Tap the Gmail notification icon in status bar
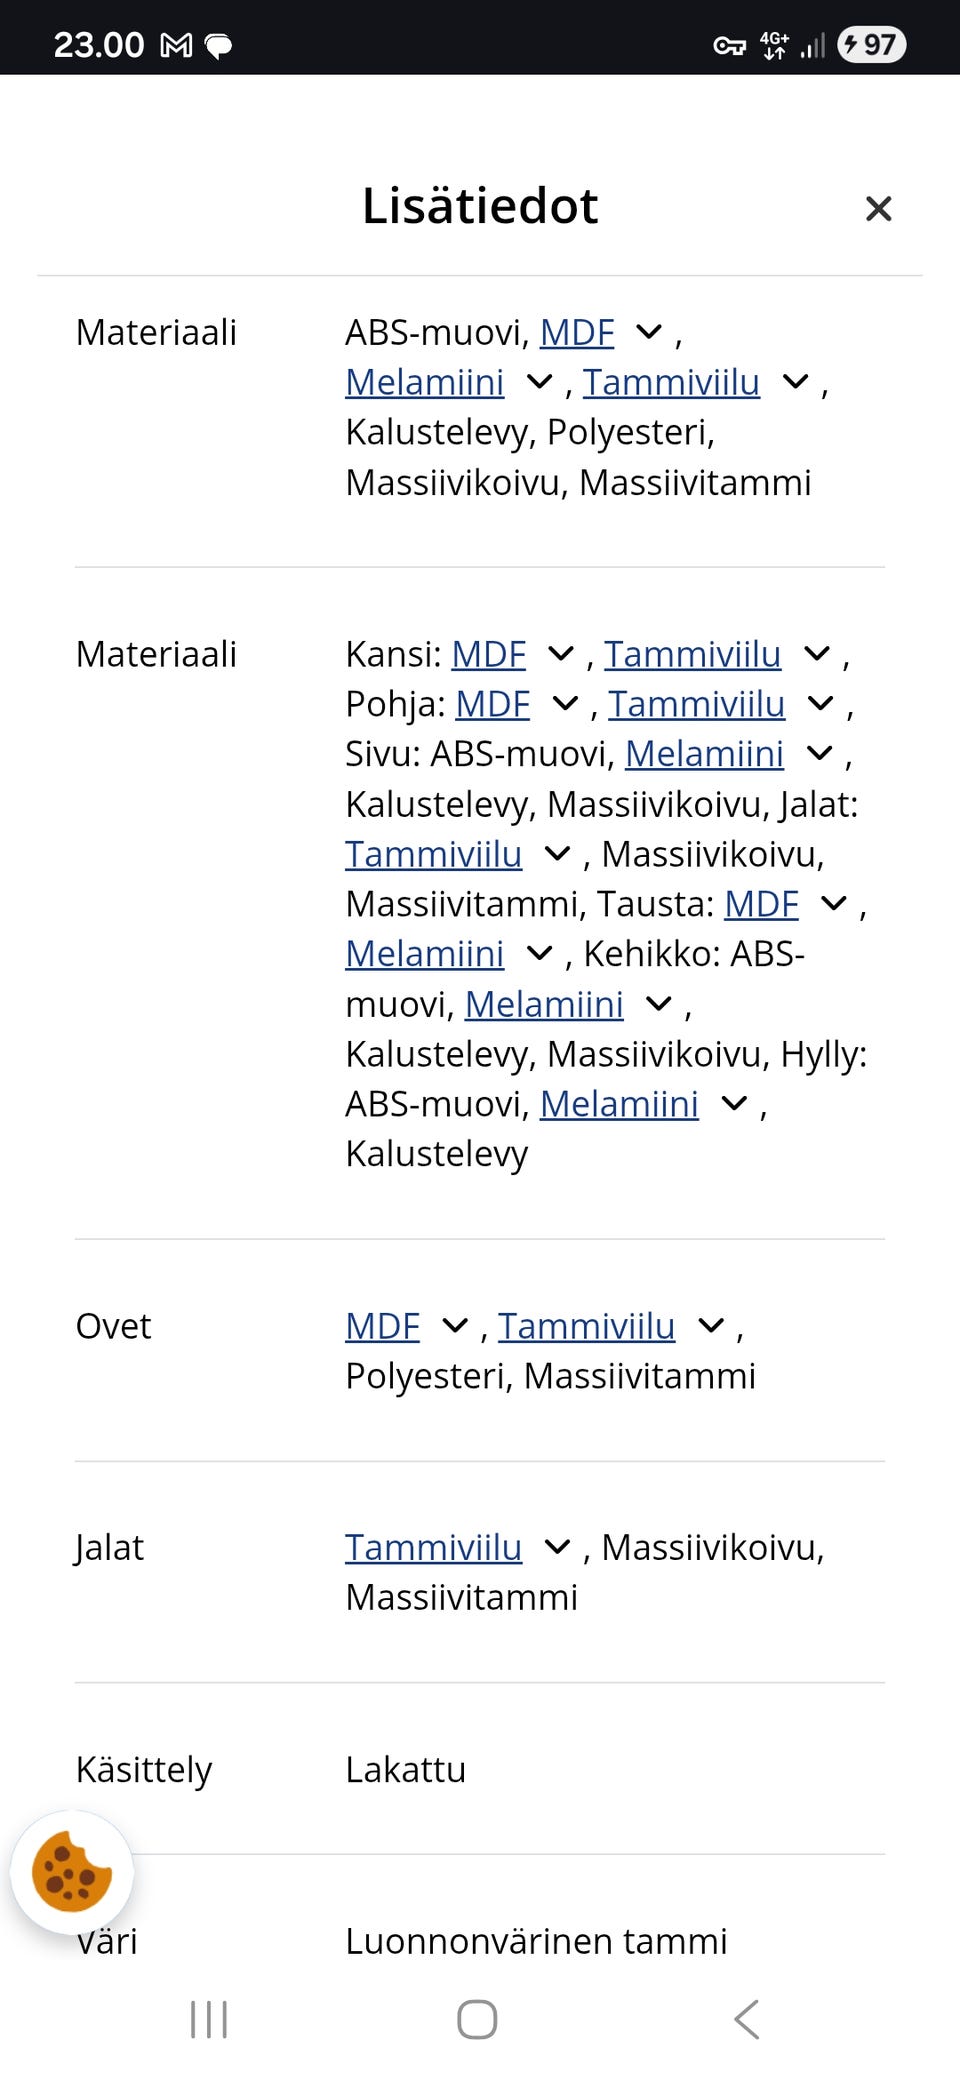 177,45
